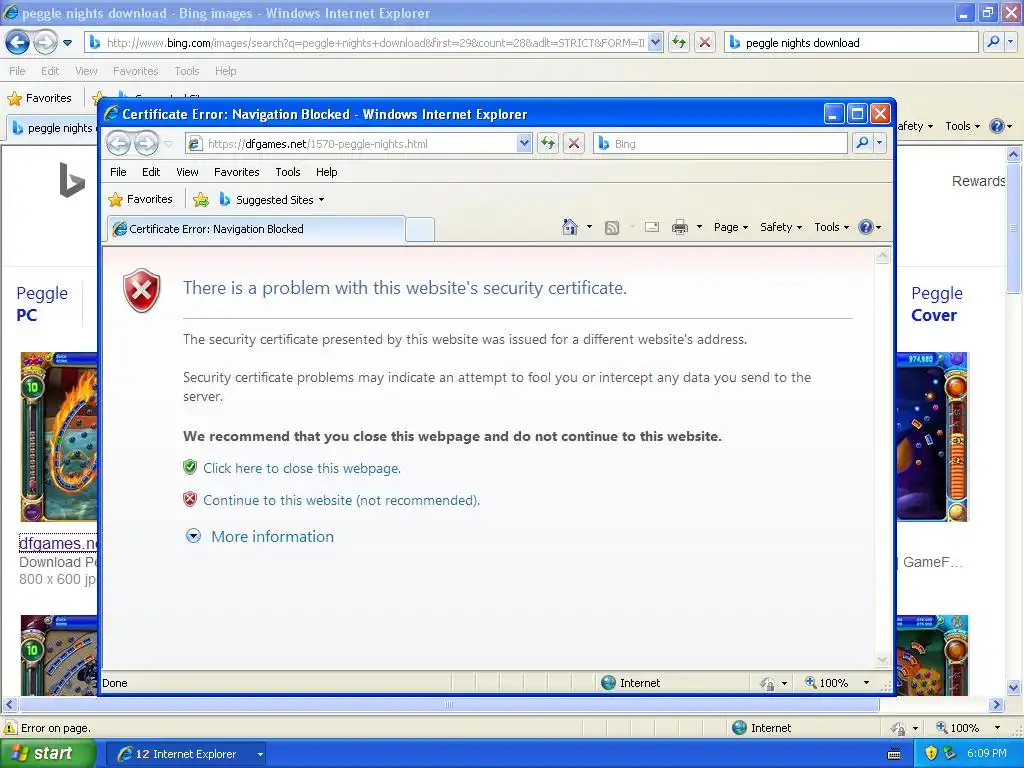Click Back button in Certificate Error window

(118, 143)
